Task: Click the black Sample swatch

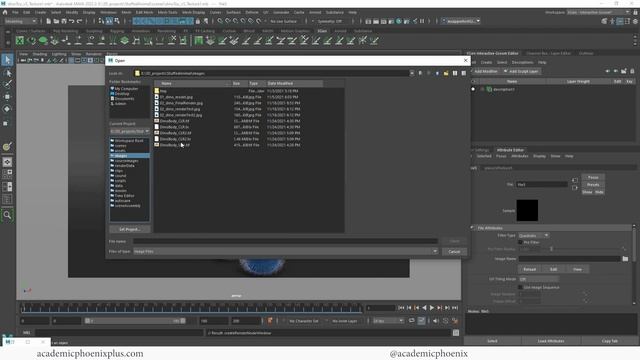Action: [527, 210]
